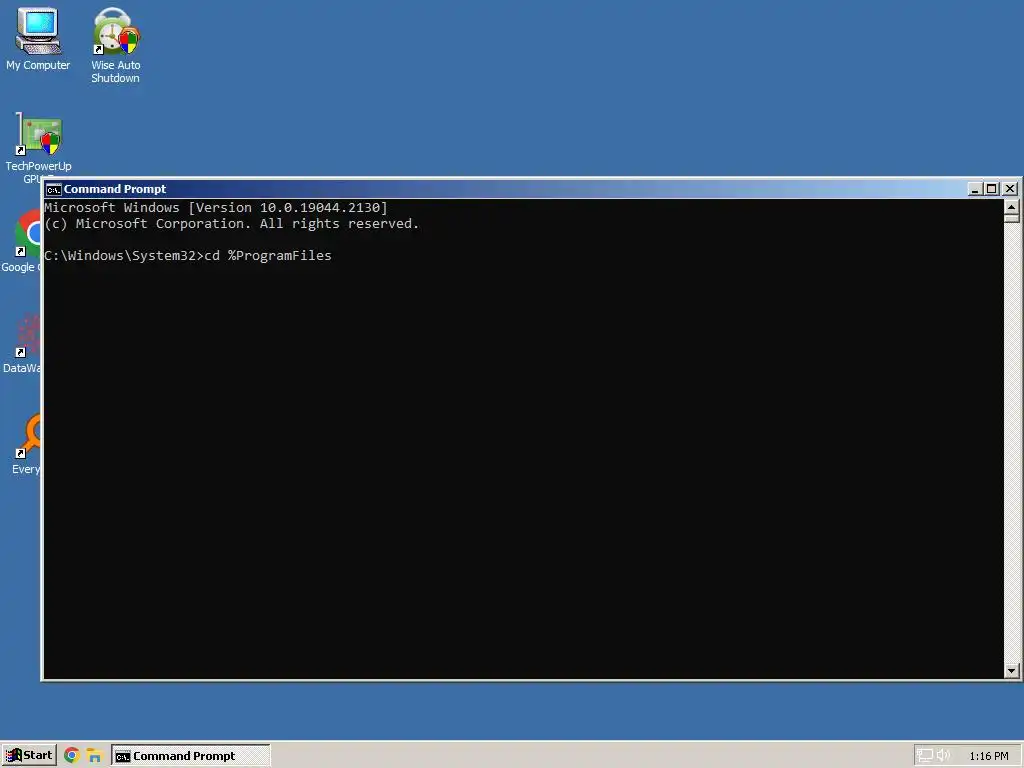The width and height of the screenshot is (1024, 768).
Task: Open TechPowerUp GPU-Z desktop shortcut
Action: 39,148
